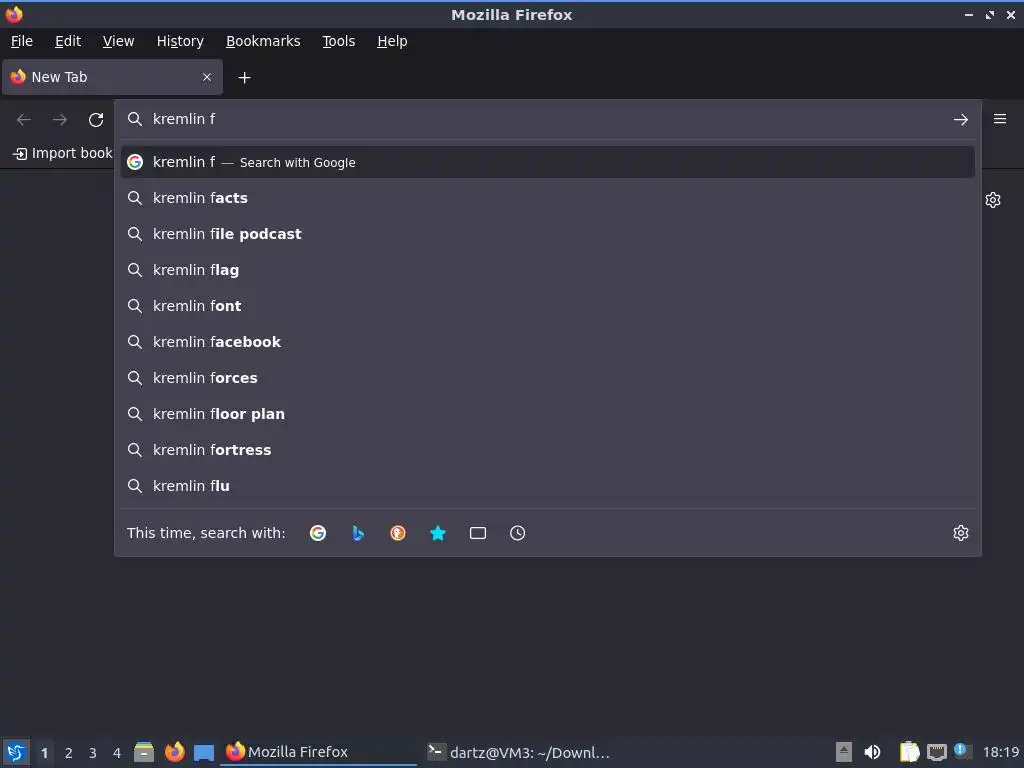Viewport: 1024px width, 768px height.
Task: Search this time with Bing icon
Action: 358,533
